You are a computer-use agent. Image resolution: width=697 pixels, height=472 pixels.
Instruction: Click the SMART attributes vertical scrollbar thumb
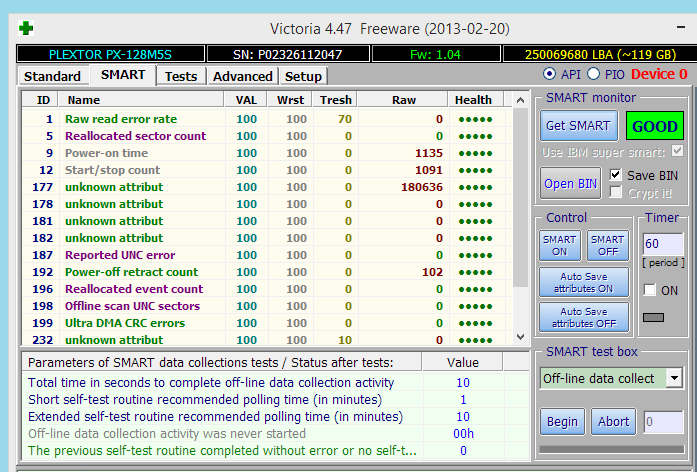(x=521, y=197)
